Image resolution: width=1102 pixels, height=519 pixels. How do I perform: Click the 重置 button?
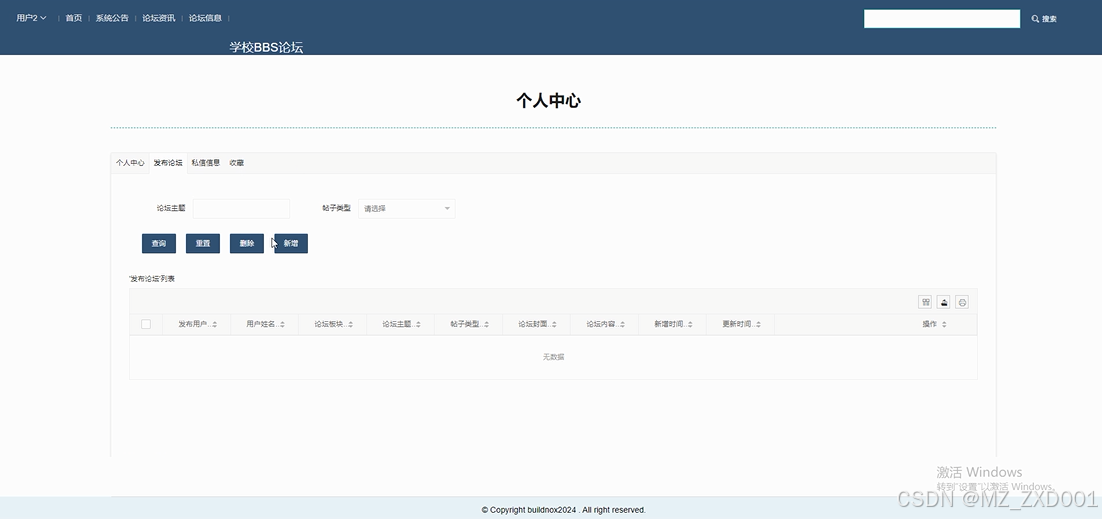[x=203, y=243]
